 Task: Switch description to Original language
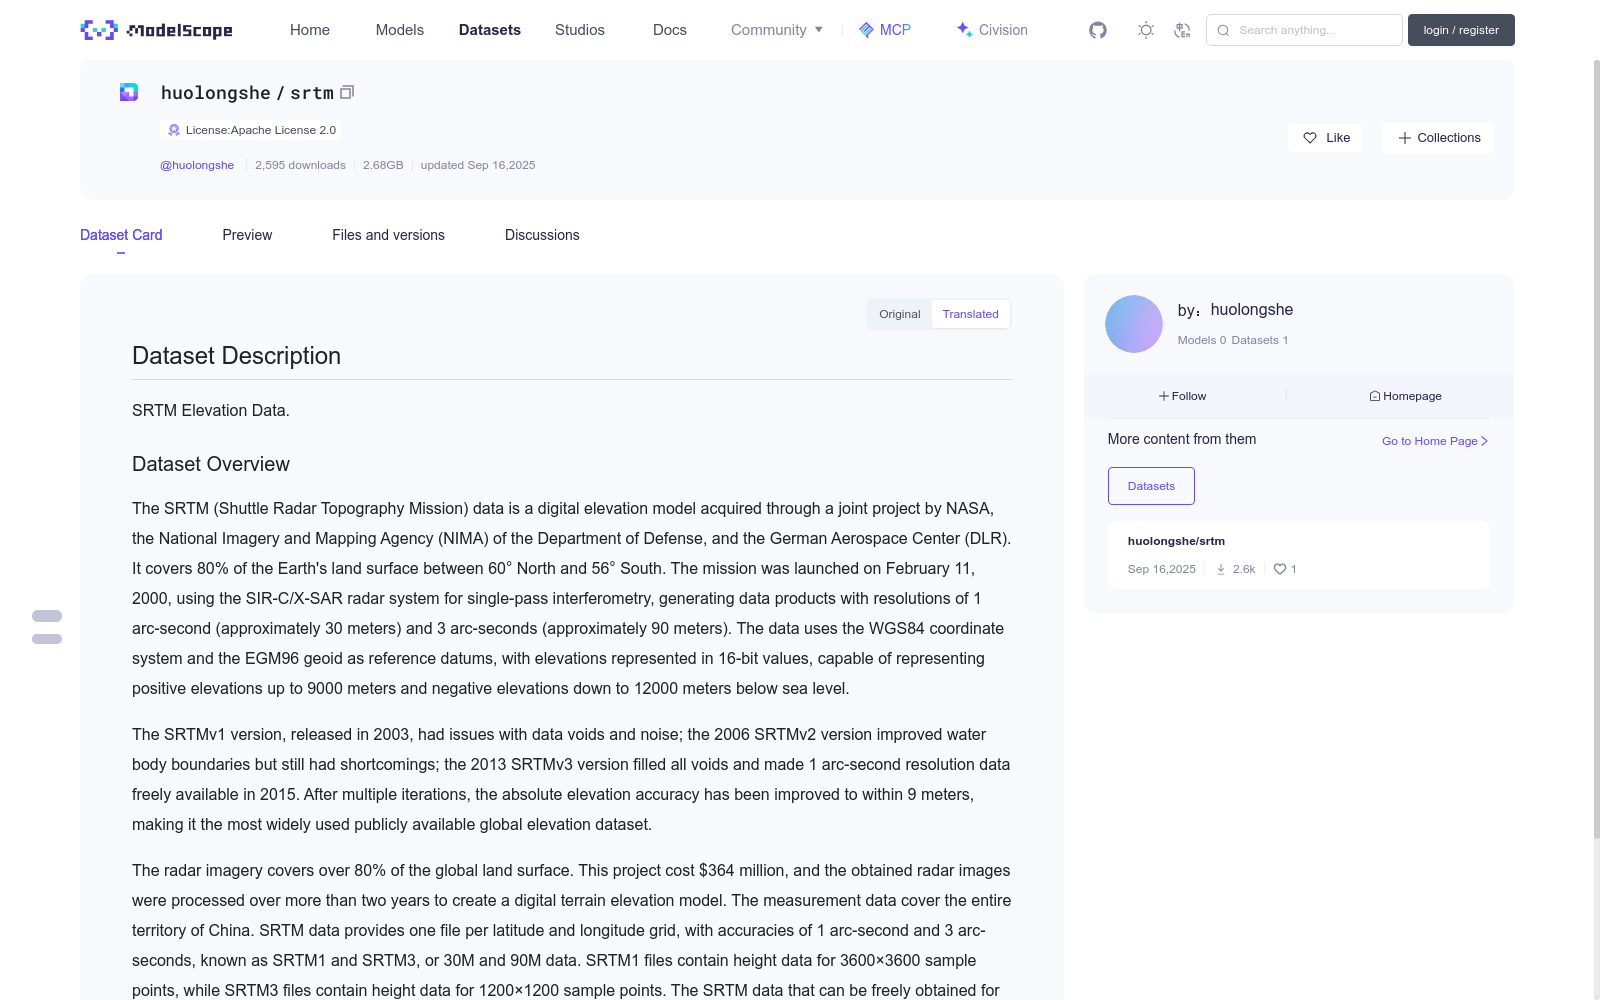tap(900, 314)
